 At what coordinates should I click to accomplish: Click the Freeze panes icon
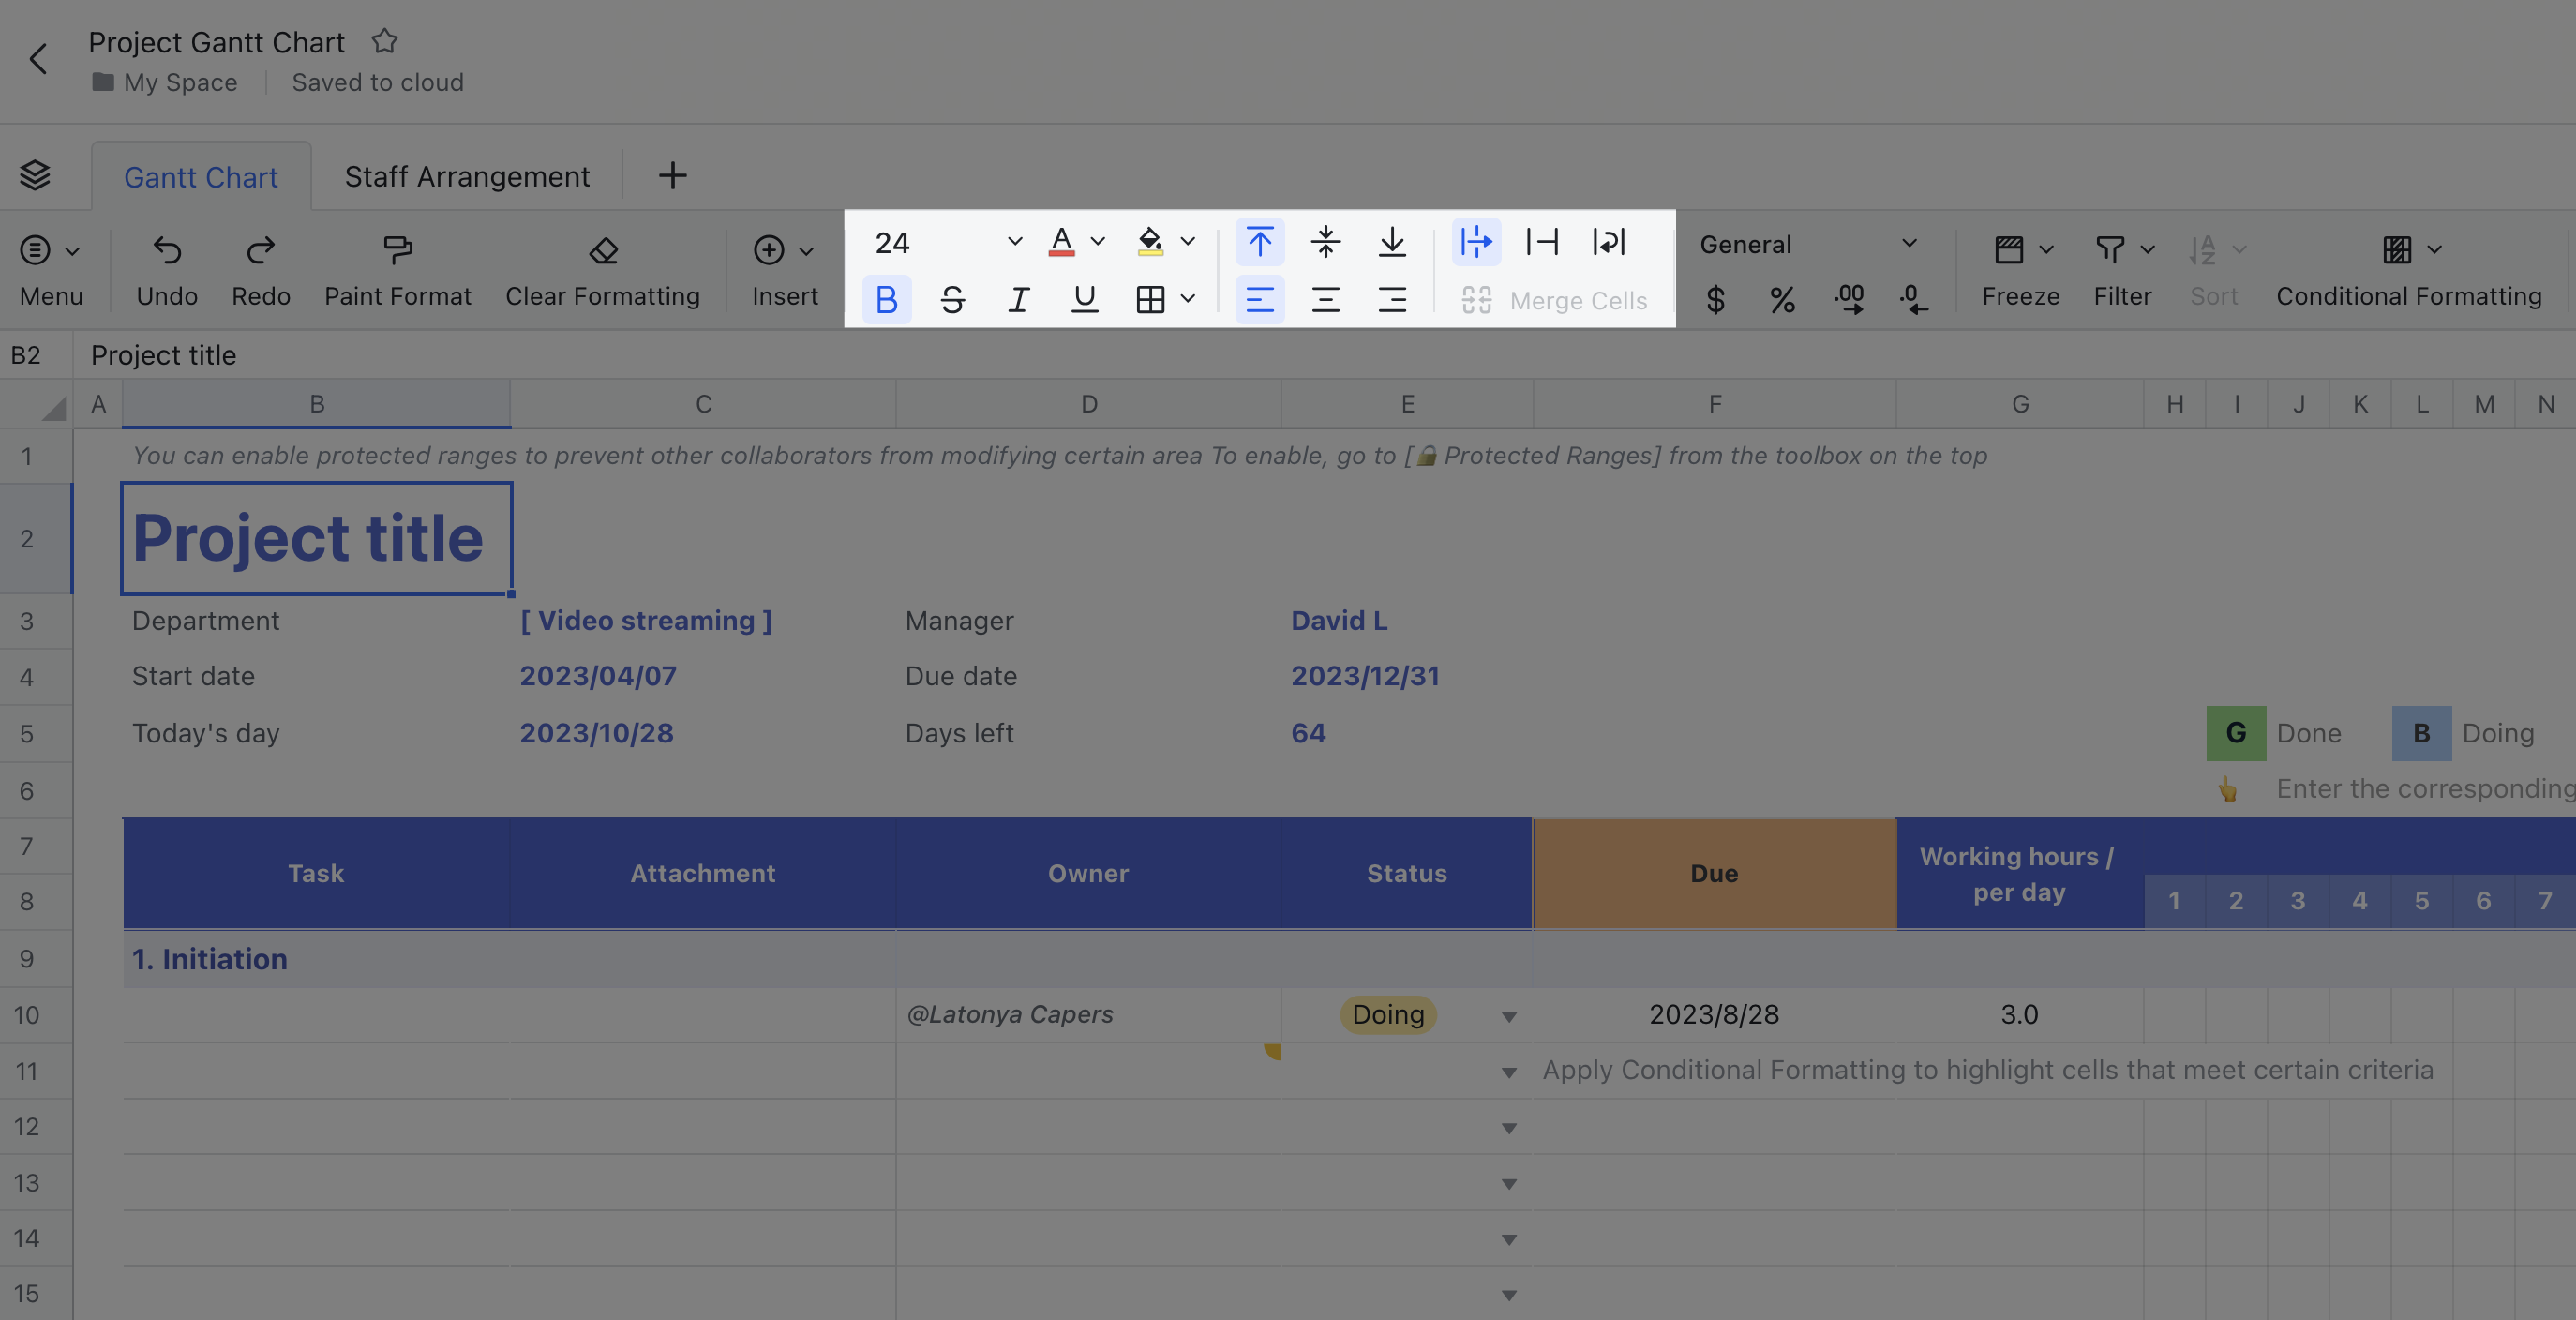click(x=2008, y=249)
